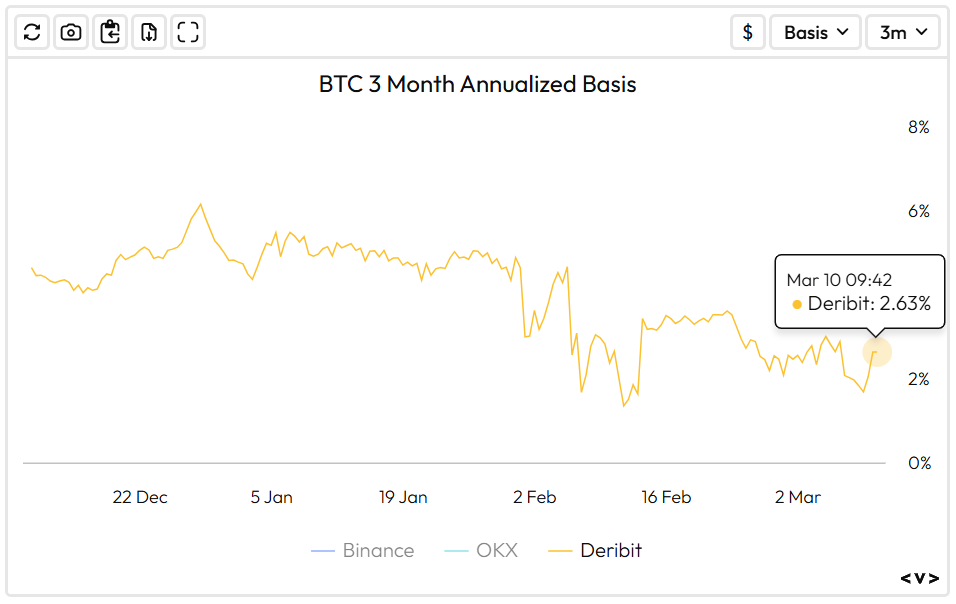Click the late-December peak on the Deribit line
This screenshot has height=604, width=956.
pos(201,204)
